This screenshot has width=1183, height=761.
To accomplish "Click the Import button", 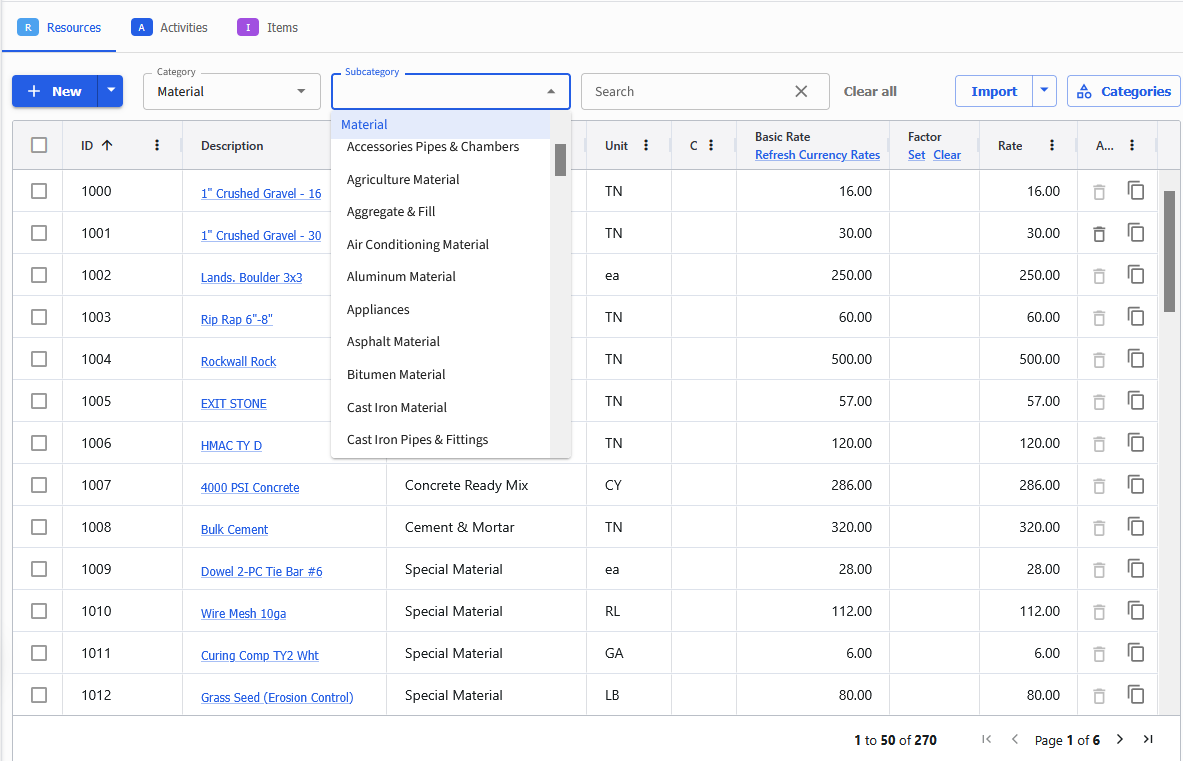I will [994, 91].
